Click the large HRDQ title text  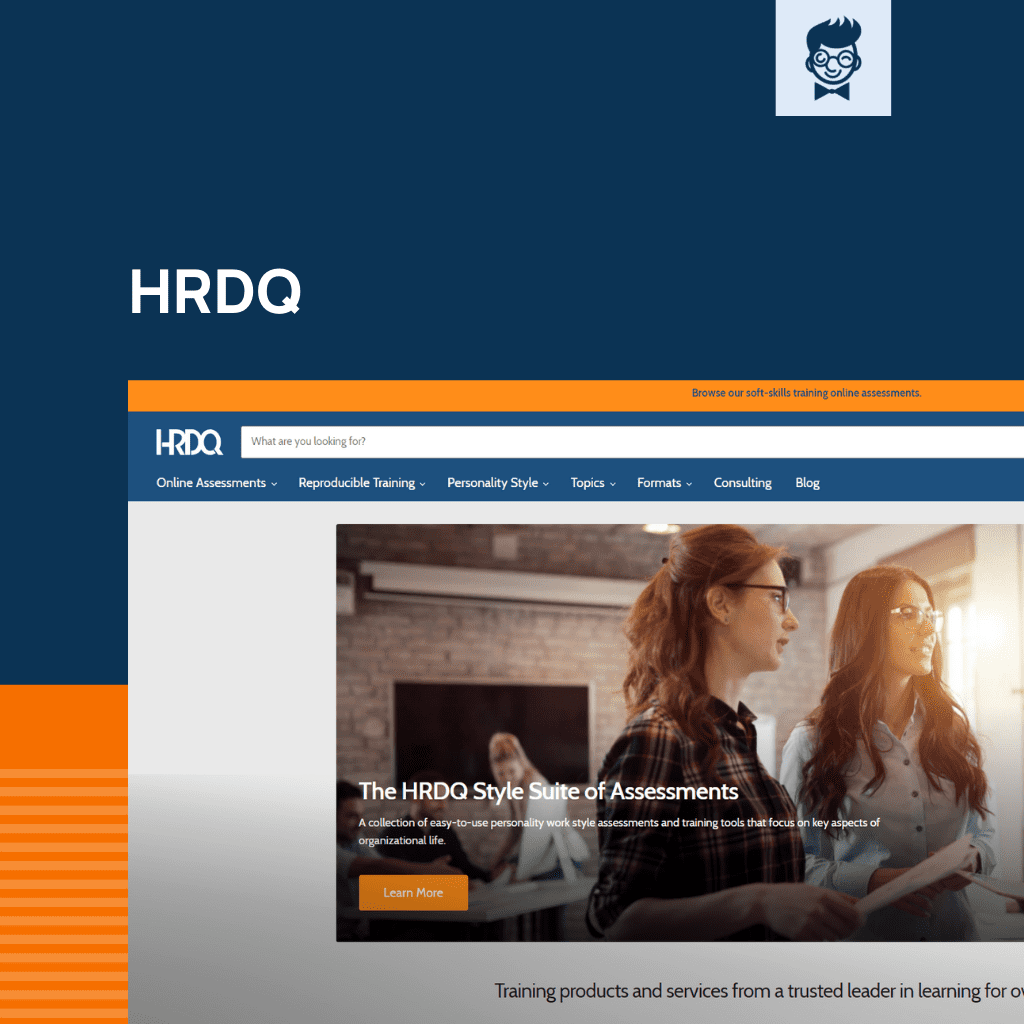pos(214,292)
